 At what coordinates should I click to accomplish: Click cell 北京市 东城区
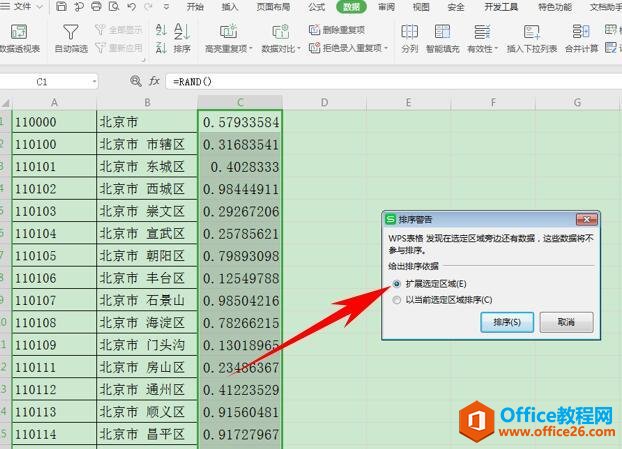click(x=147, y=166)
